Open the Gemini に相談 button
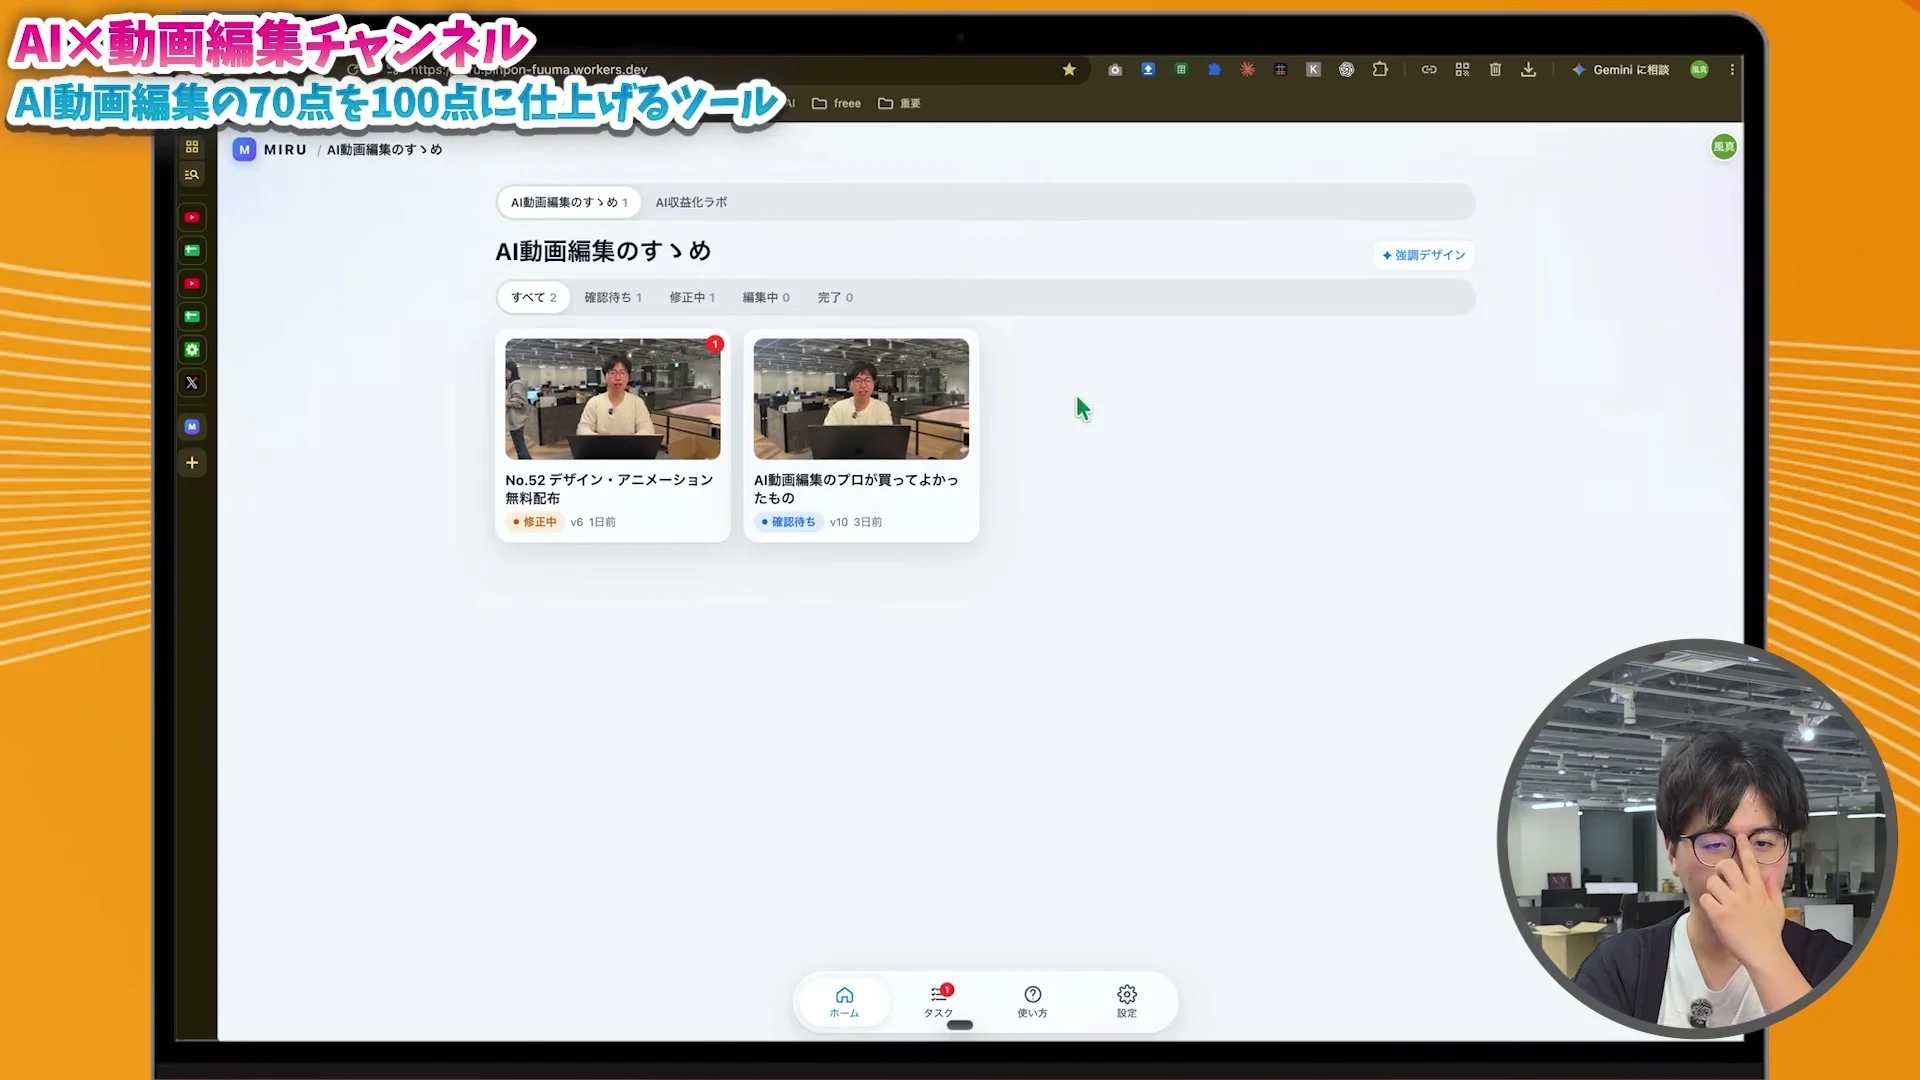Screen dimensions: 1920x1080 1620,69
